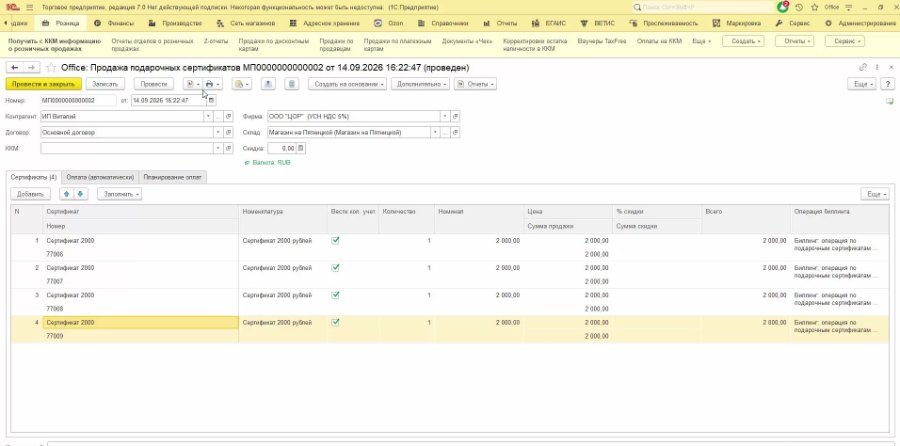The height and width of the screenshot is (446, 900).
Task: Switch to Планирование оплат tab
Action: 173,177
